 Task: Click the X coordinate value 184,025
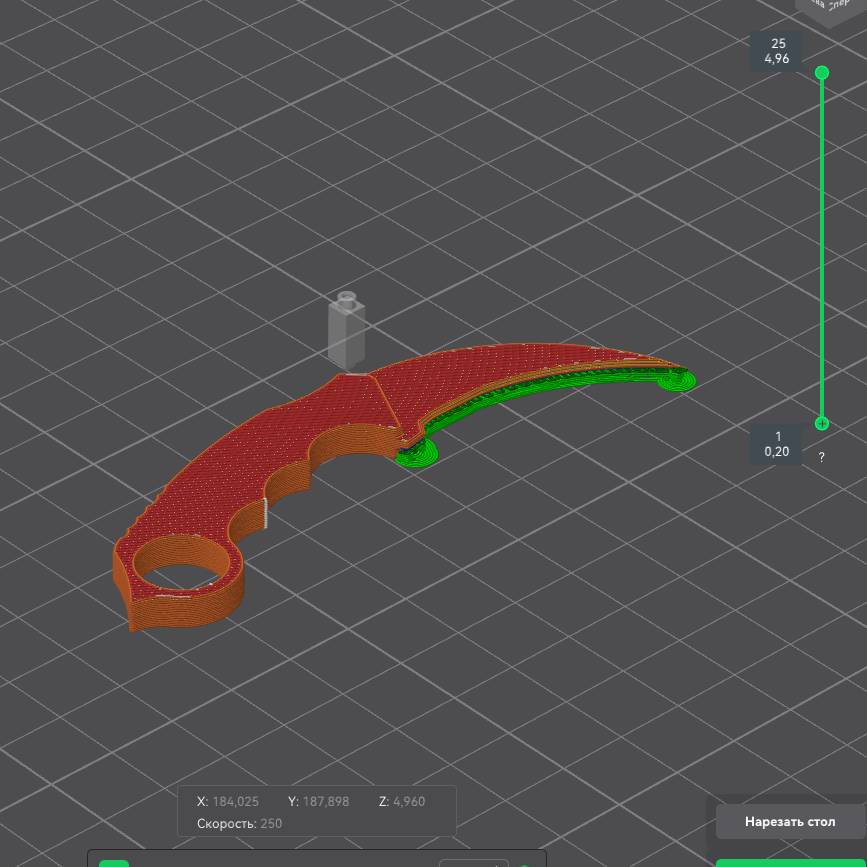[x=236, y=801]
